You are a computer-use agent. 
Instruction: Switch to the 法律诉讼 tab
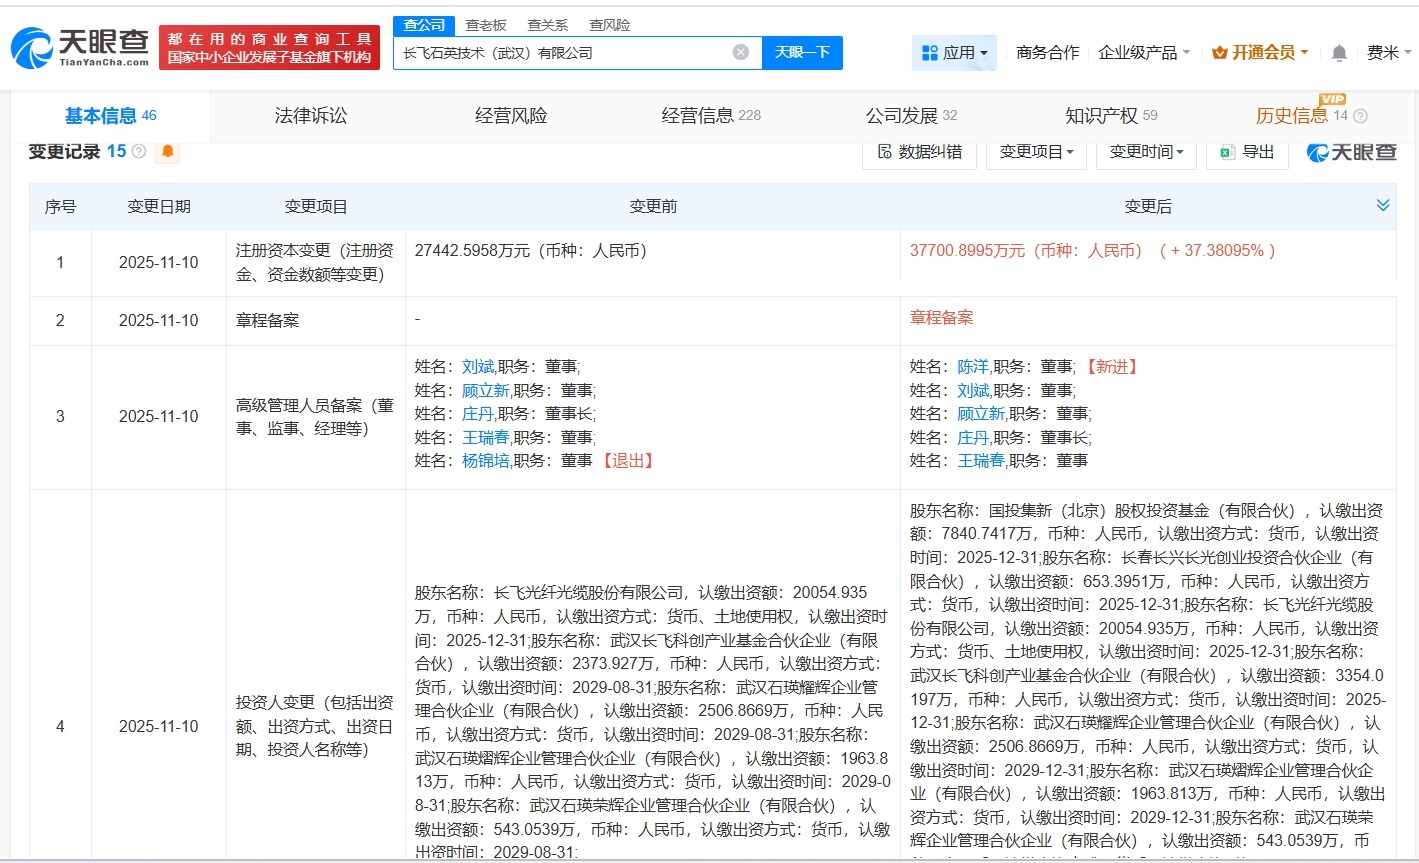pyautogui.click(x=310, y=115)
